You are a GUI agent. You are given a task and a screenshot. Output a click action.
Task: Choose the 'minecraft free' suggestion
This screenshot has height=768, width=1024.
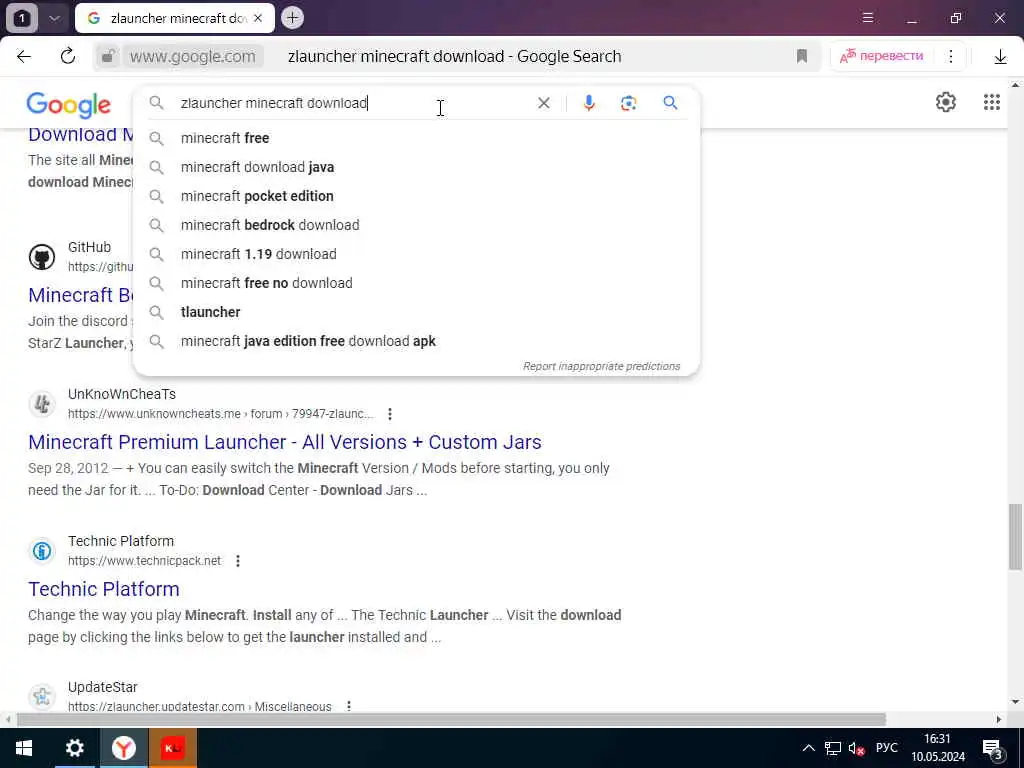tap(416, 138)
